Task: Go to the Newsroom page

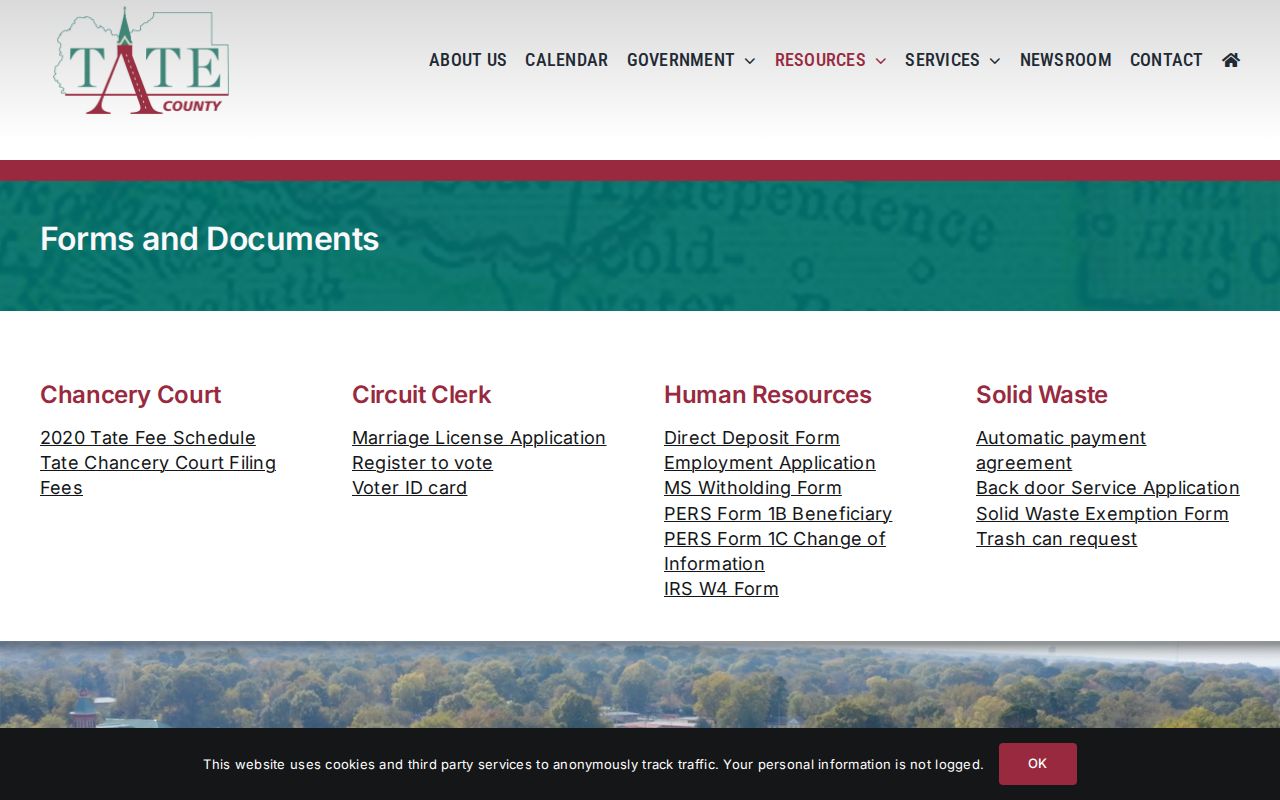Action: [1065, 60]
